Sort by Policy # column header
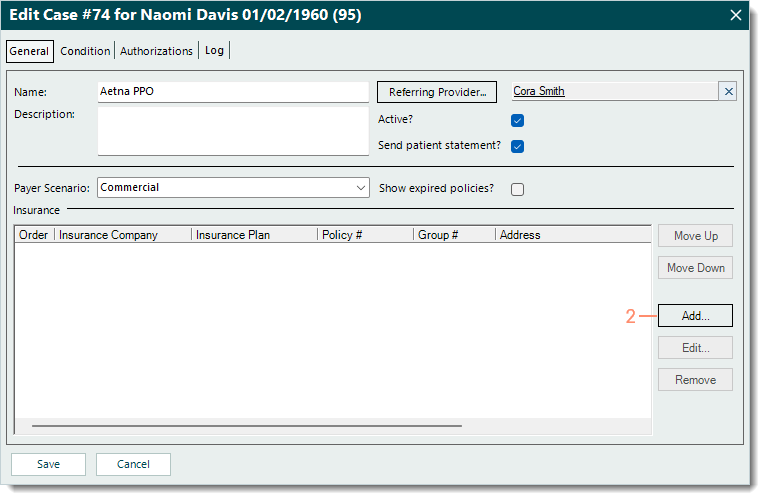Screen dimensions: 765x500 click(x=365, y=235)
